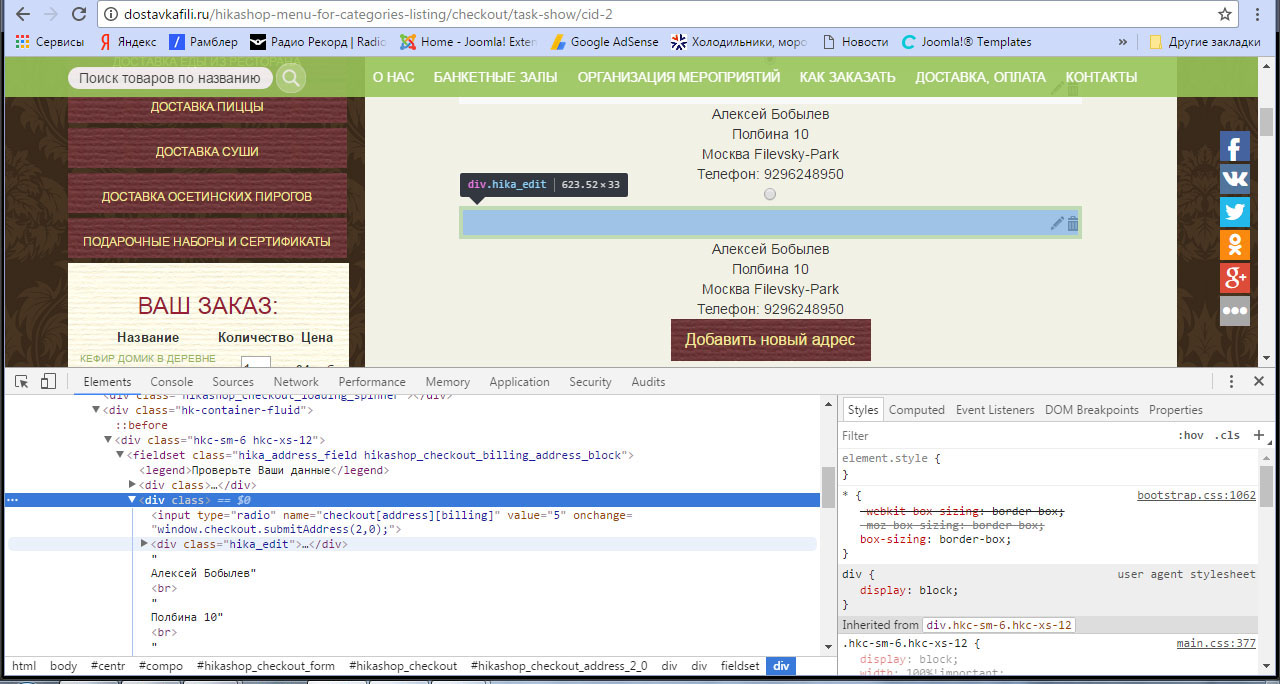Open the Computed styles tab
Image resolution: width=1280 pixels, height=684 pixels.
click(916, 410)
